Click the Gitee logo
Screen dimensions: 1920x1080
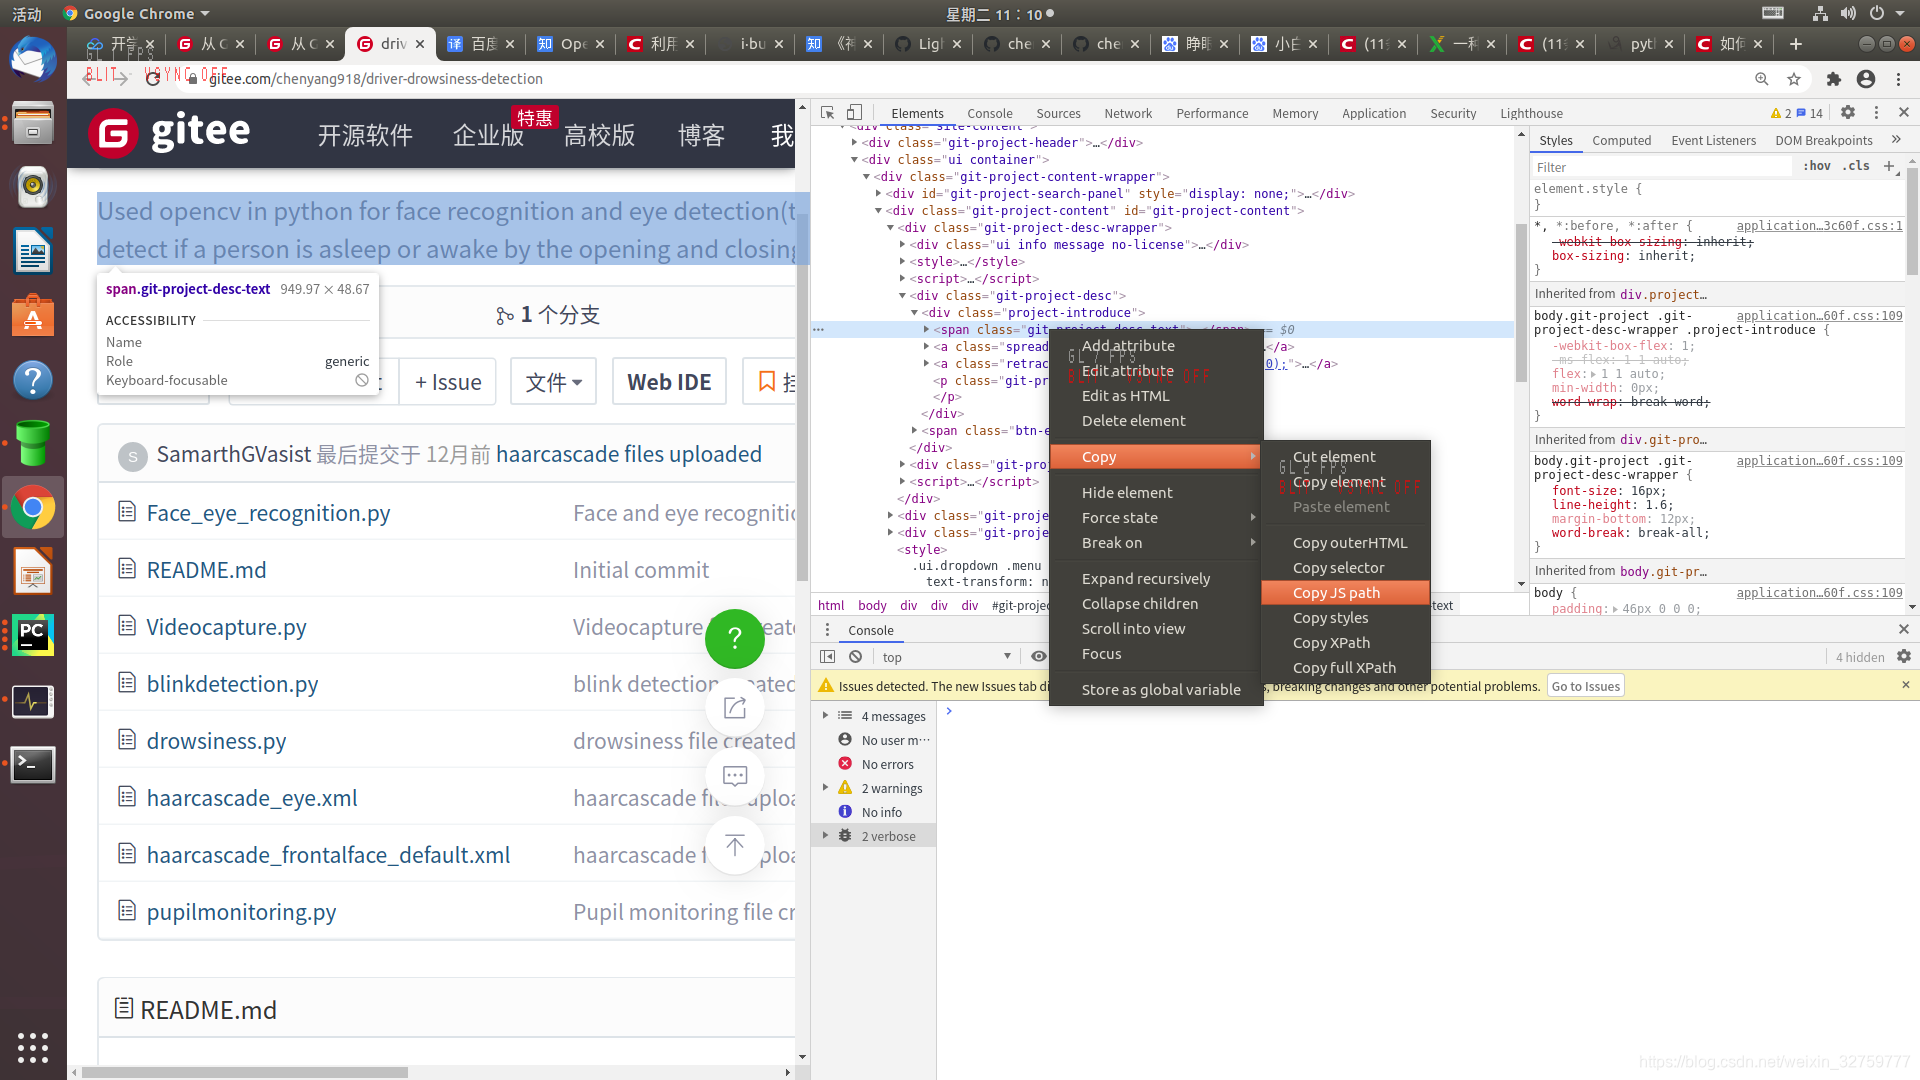tap(169, 133)
